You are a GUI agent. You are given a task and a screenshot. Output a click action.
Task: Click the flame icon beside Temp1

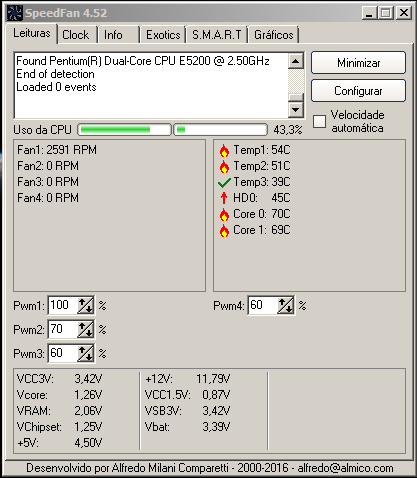[224, 151]
